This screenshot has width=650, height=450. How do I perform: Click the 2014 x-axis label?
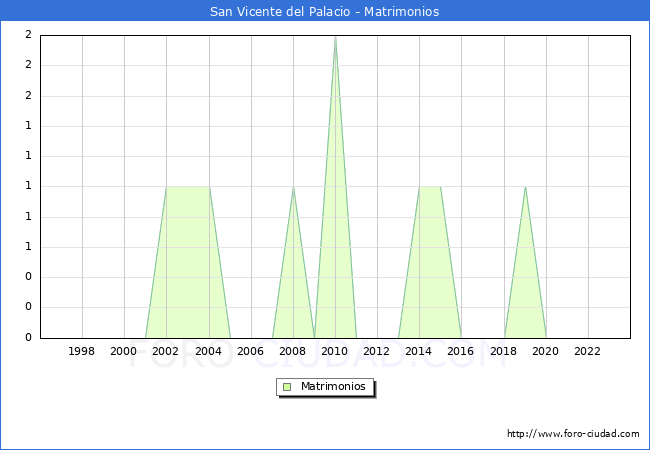tap(419, 351)
